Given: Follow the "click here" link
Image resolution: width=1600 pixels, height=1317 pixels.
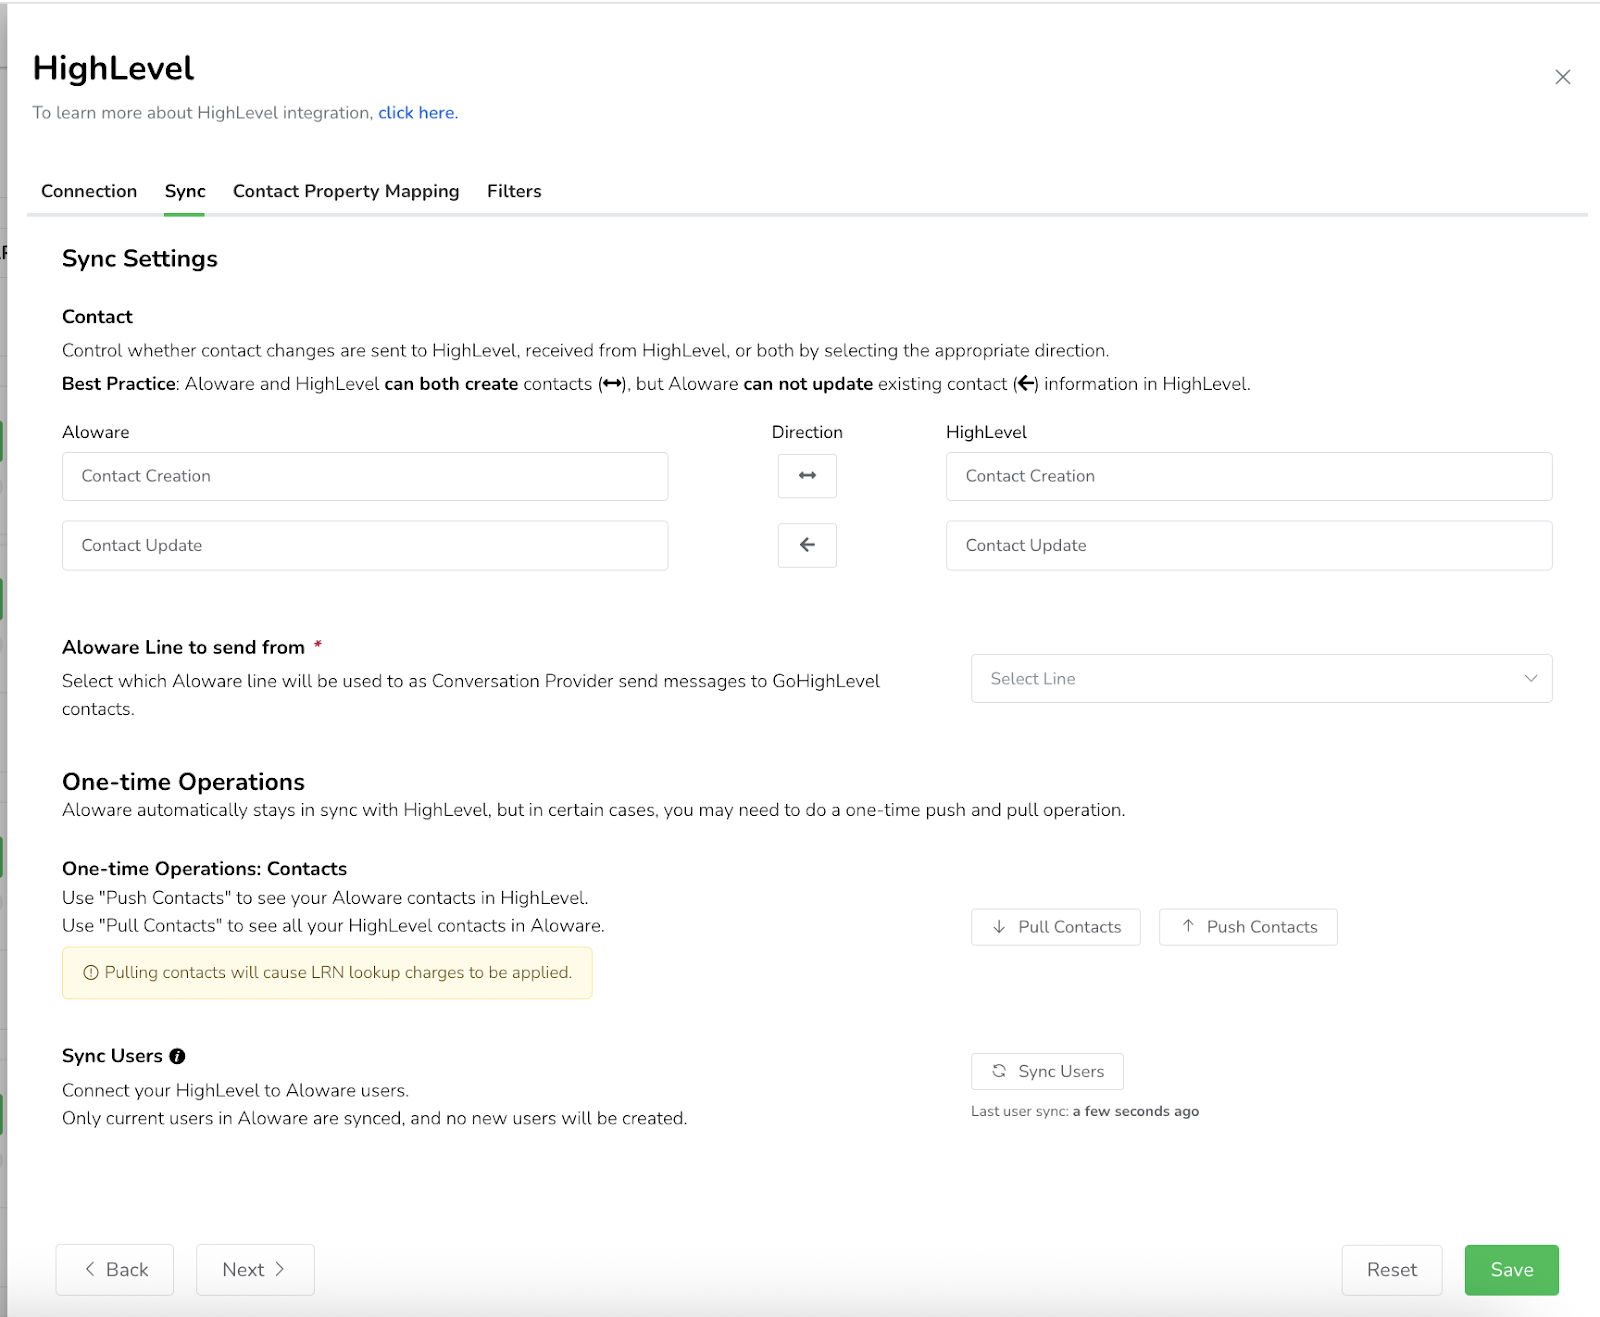Looking at the screenshot, I should tap(417, 113).
